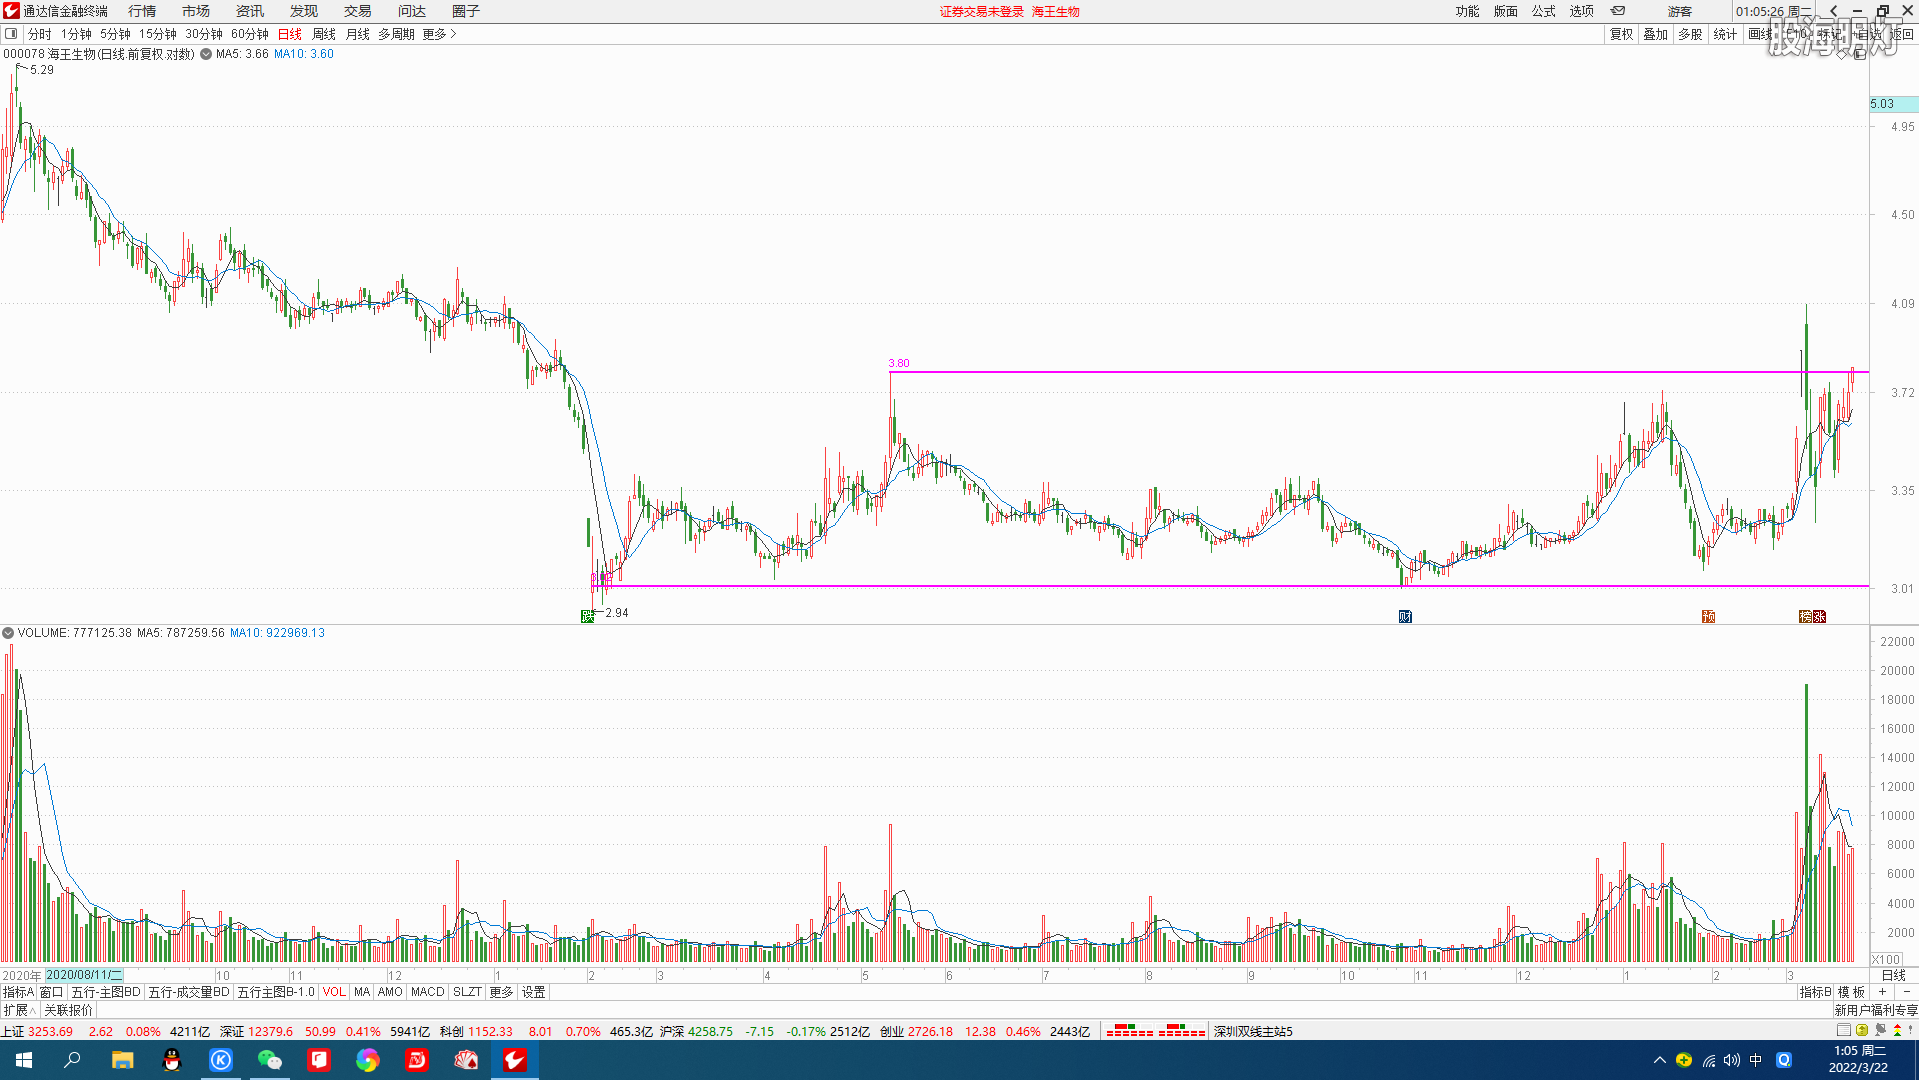Open the 交易 menu

point(358,11)
